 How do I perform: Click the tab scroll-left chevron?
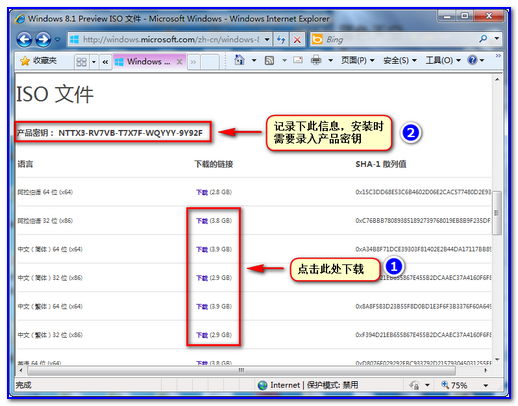click(105, 62)
